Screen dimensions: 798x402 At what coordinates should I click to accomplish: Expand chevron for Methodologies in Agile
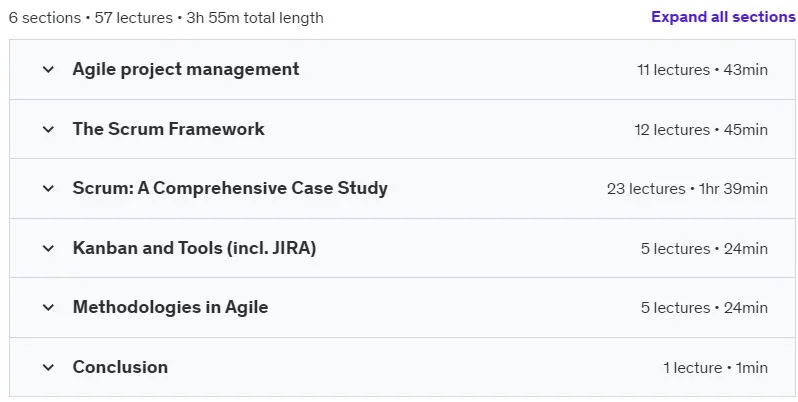[48, 308]
